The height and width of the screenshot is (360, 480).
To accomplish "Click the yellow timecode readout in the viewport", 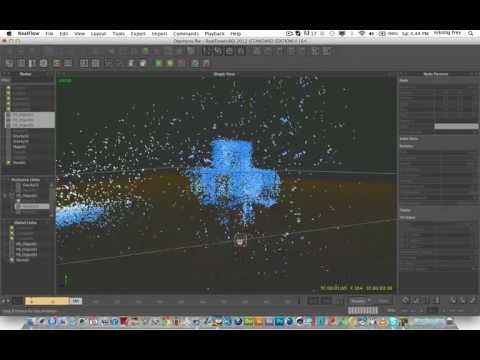I will 356,288.
